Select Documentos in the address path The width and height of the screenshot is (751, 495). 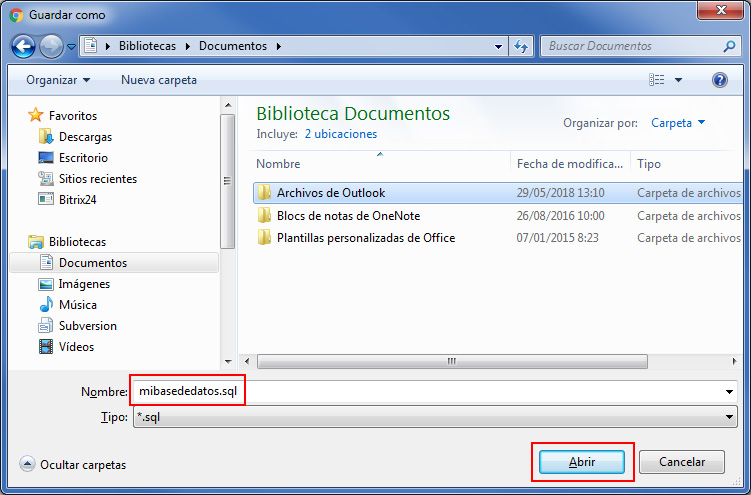[x=233, y=46]
